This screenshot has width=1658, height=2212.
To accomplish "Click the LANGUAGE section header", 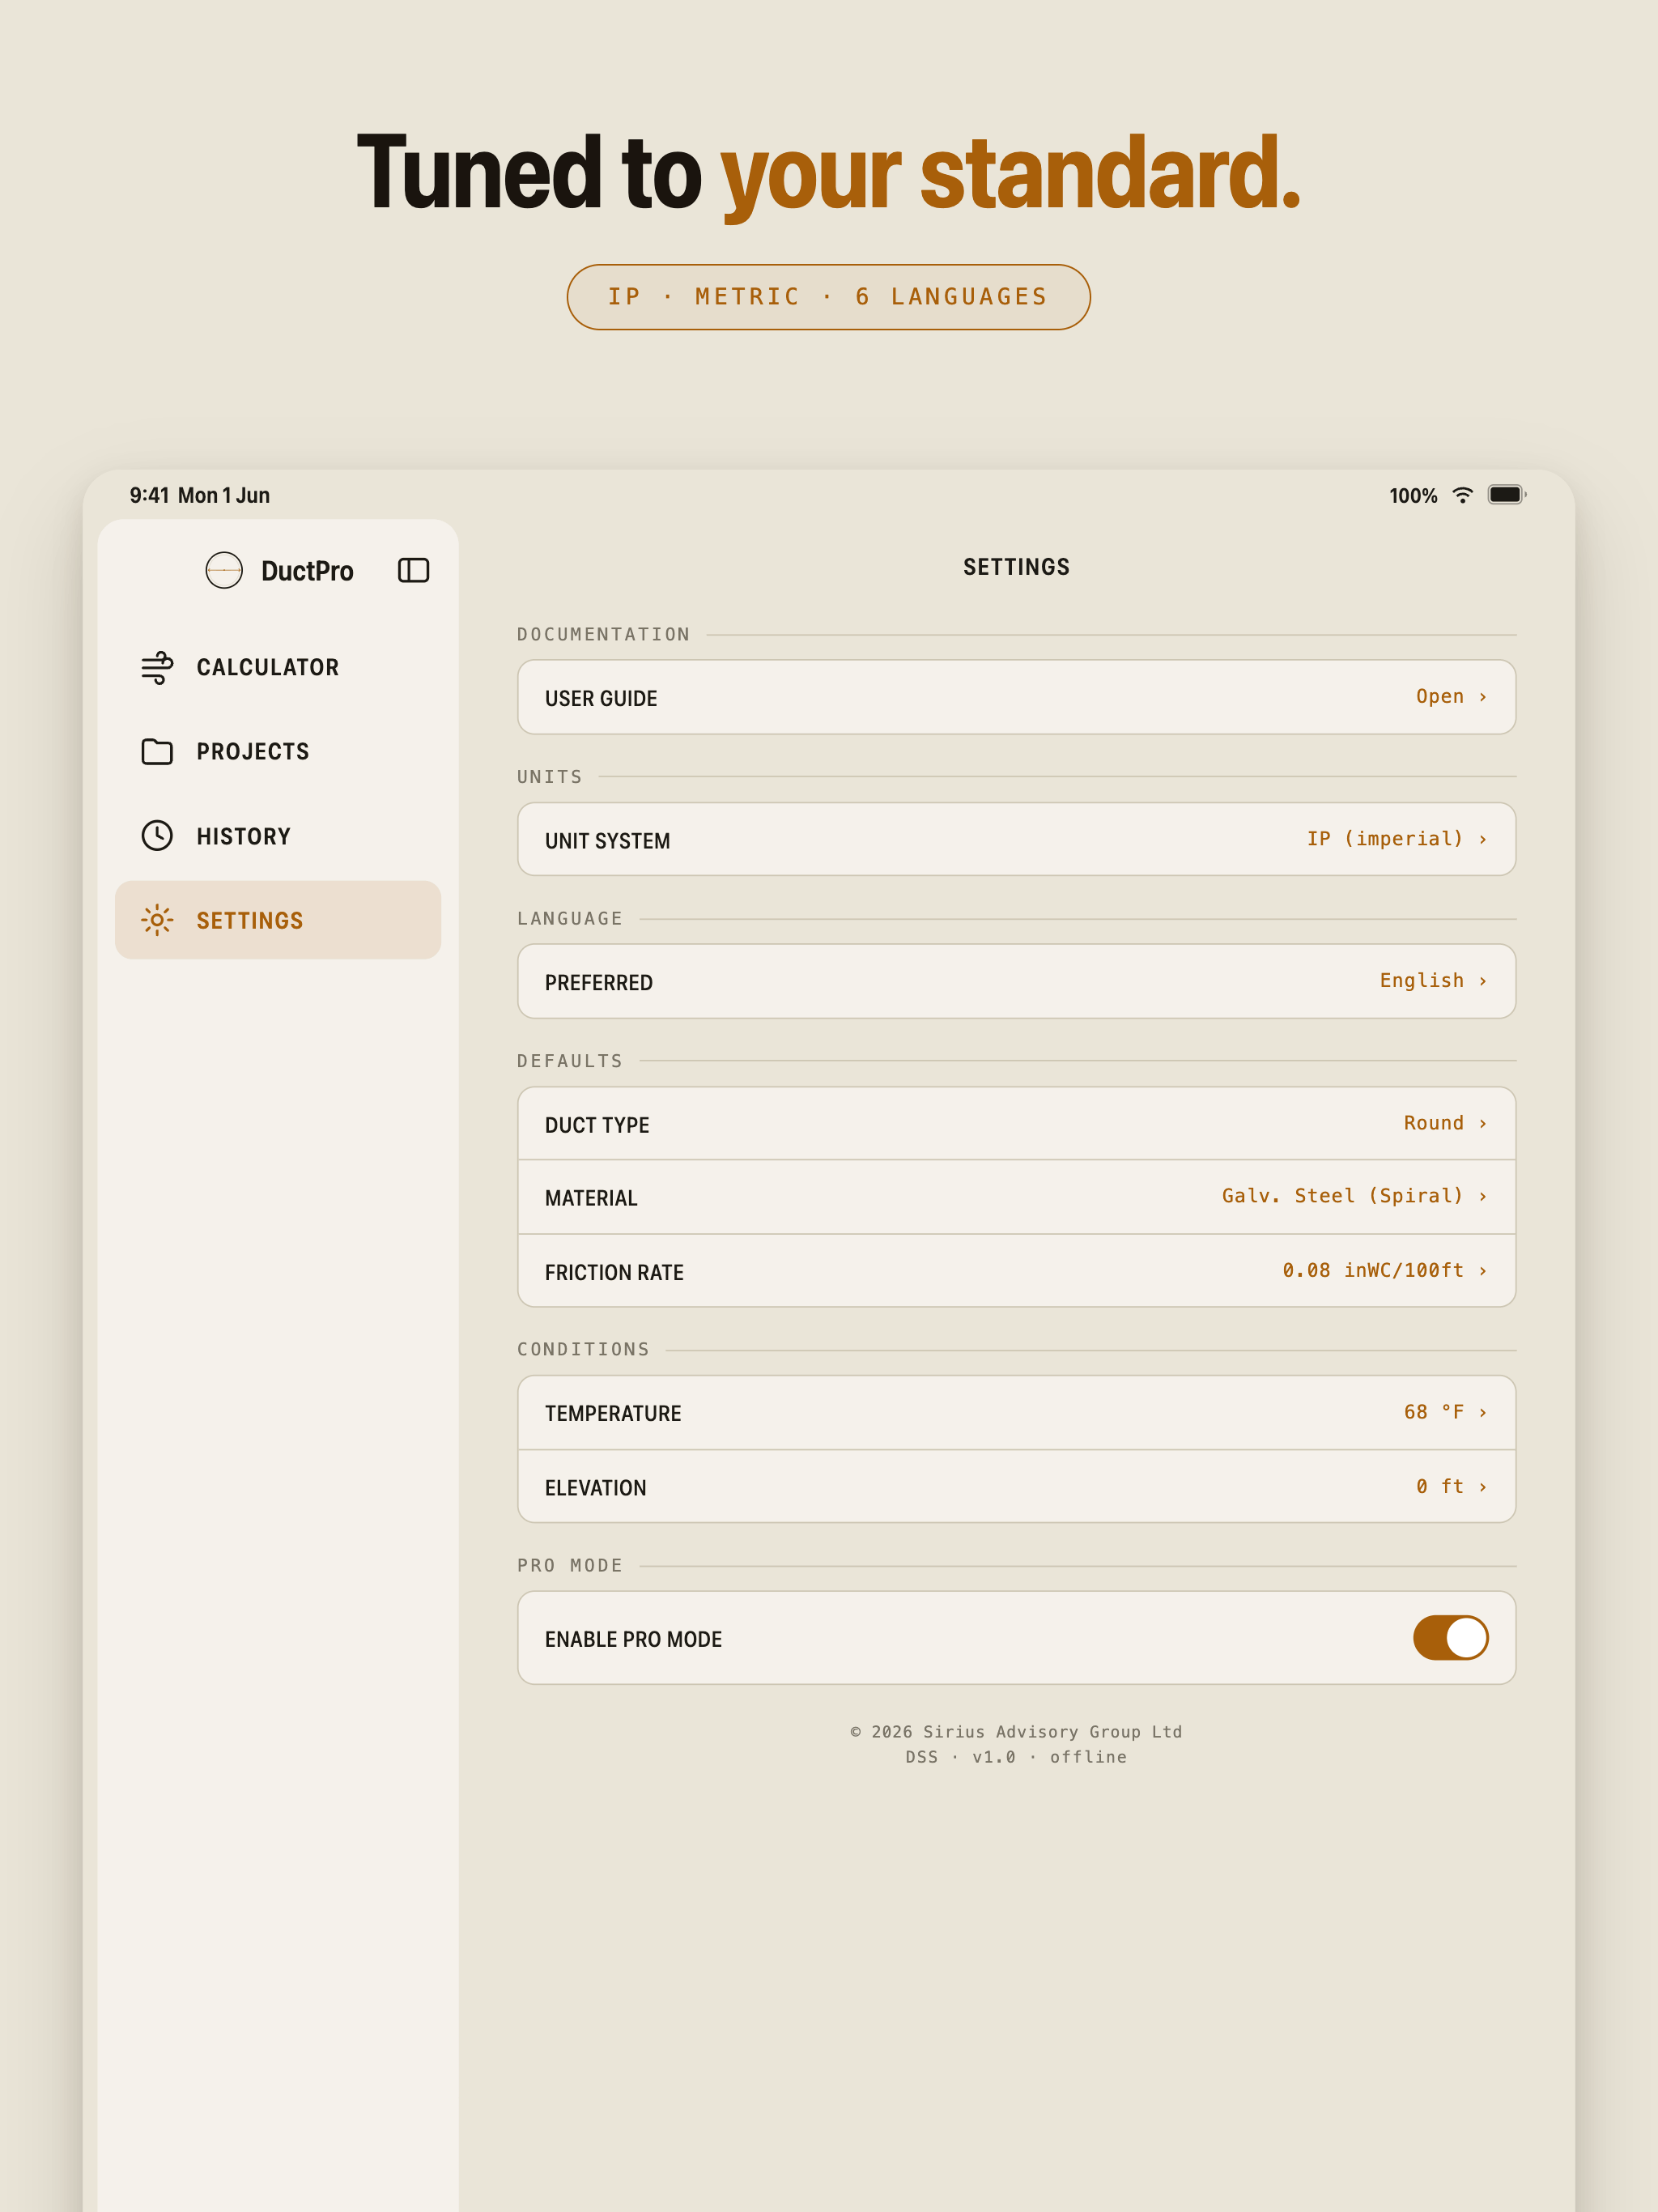I will (x=569, y=918).
